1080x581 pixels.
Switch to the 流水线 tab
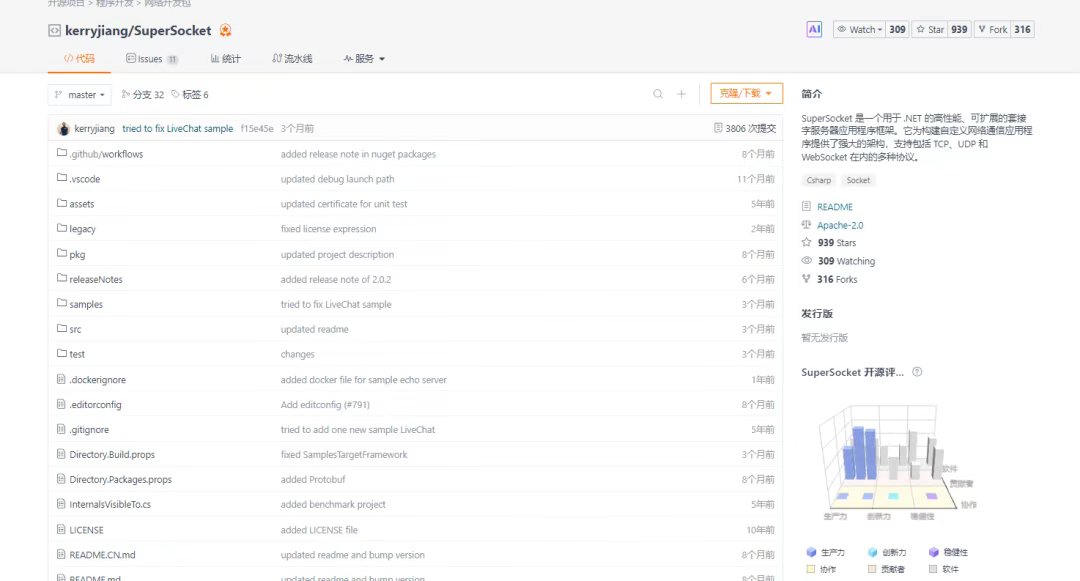[292, 59]
